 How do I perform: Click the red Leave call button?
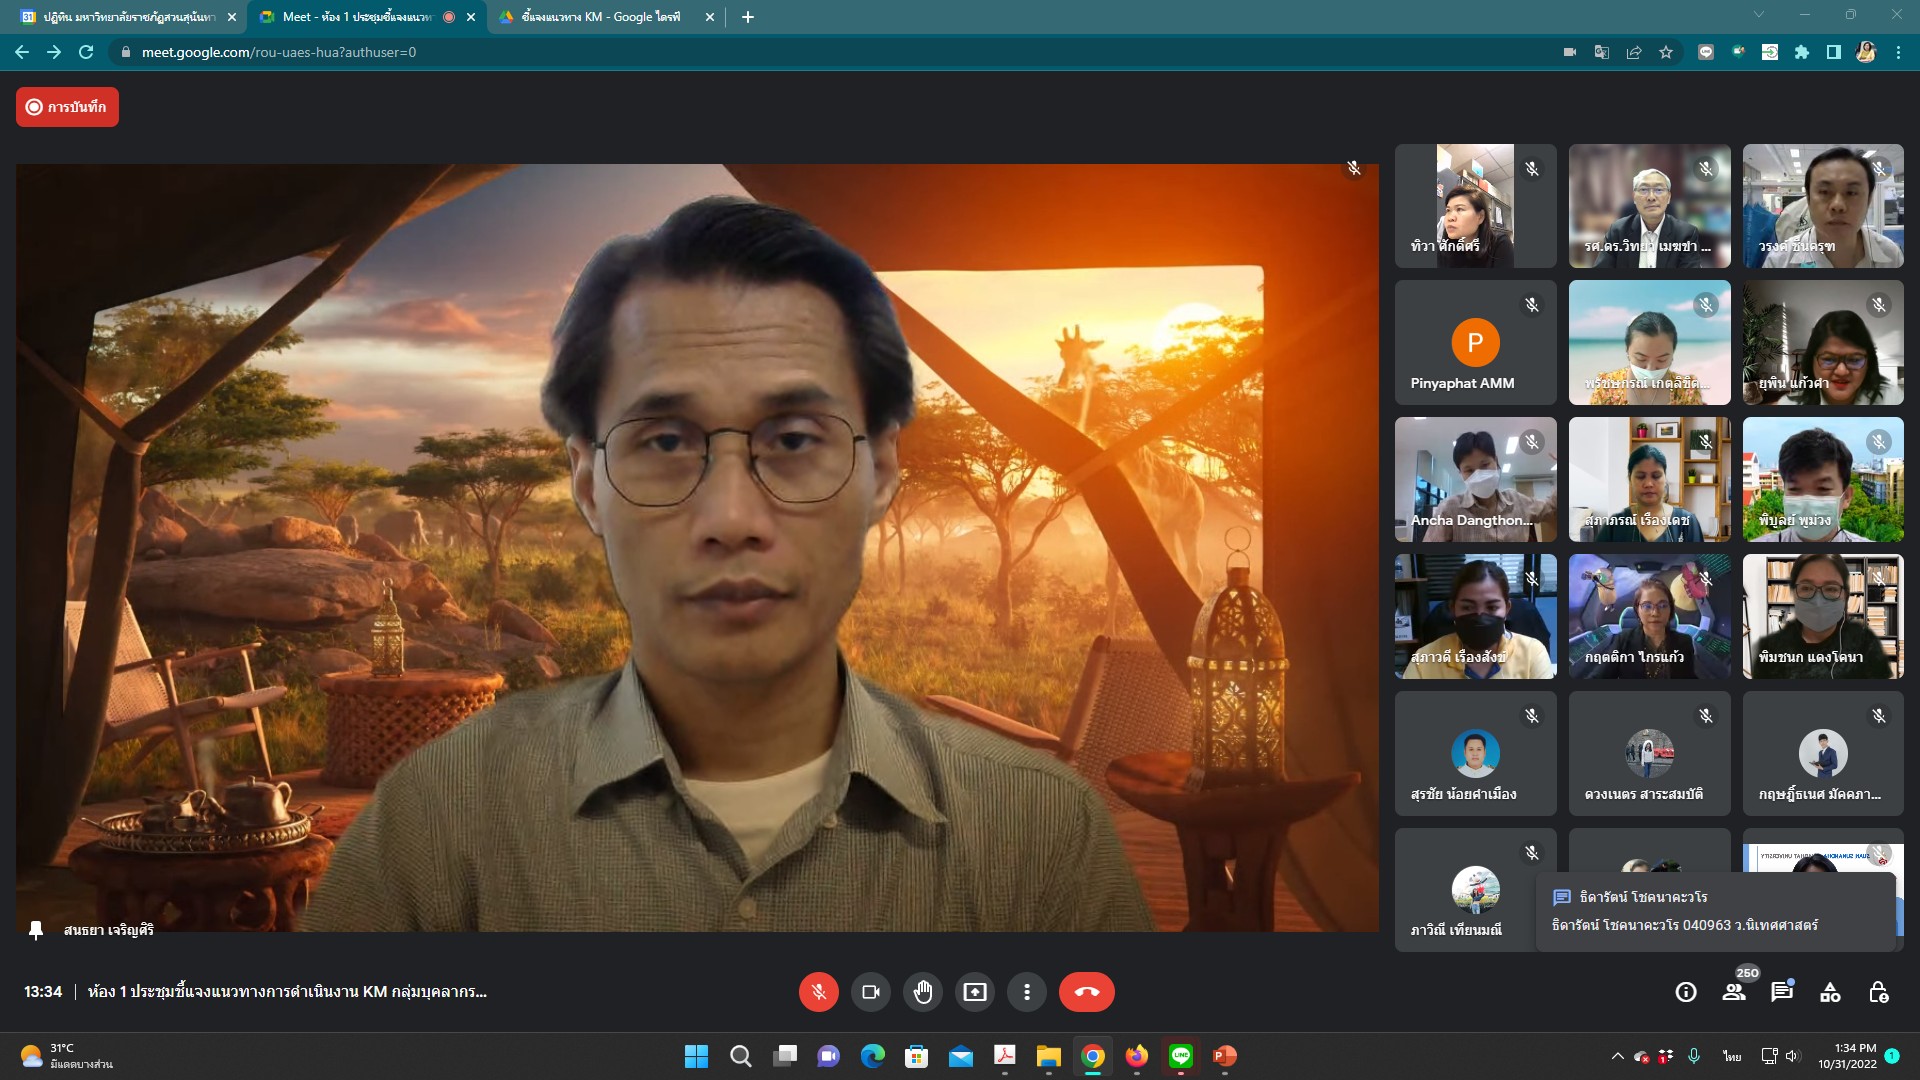(1086, 992)
